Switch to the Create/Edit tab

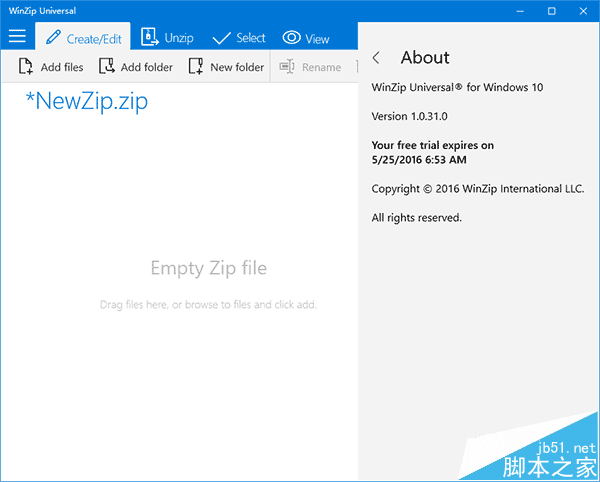pyautogui.click(x=83, y=37)
